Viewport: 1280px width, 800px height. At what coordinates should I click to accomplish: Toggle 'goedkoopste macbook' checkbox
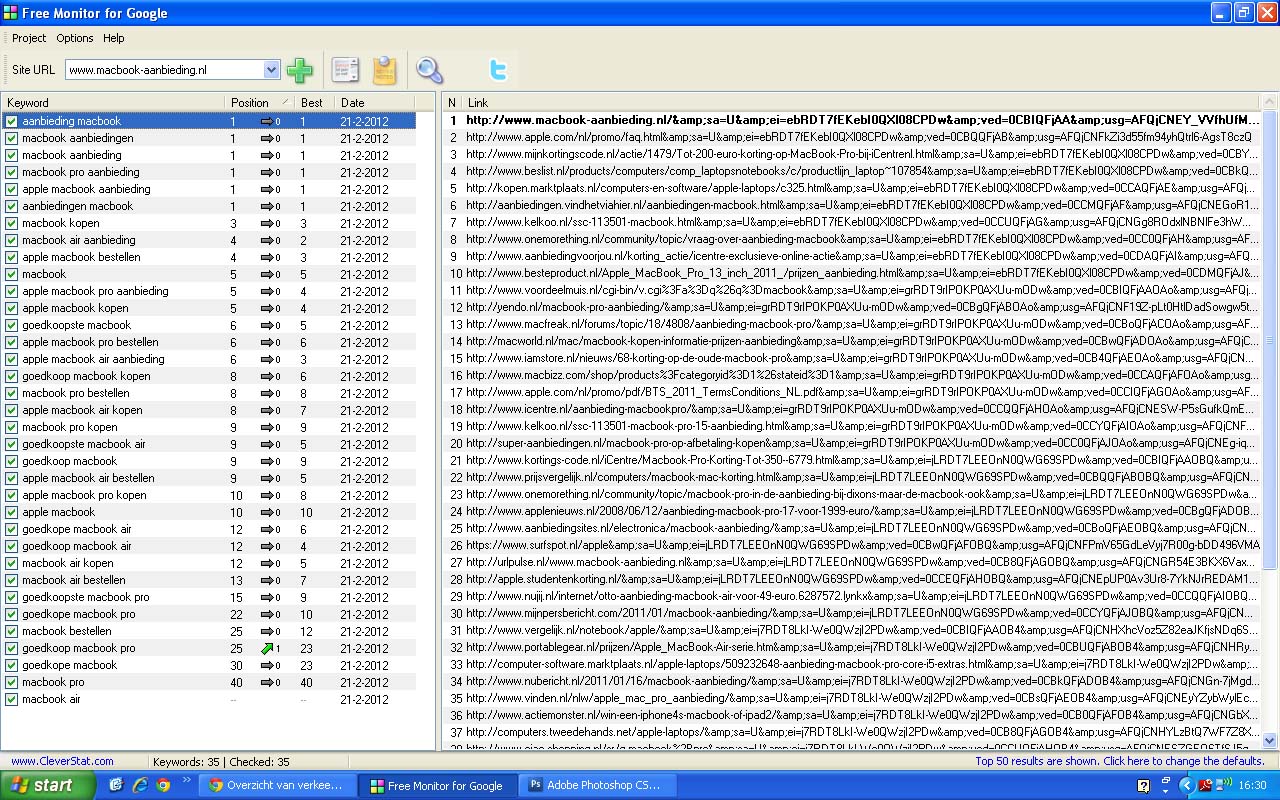(12, 325)
